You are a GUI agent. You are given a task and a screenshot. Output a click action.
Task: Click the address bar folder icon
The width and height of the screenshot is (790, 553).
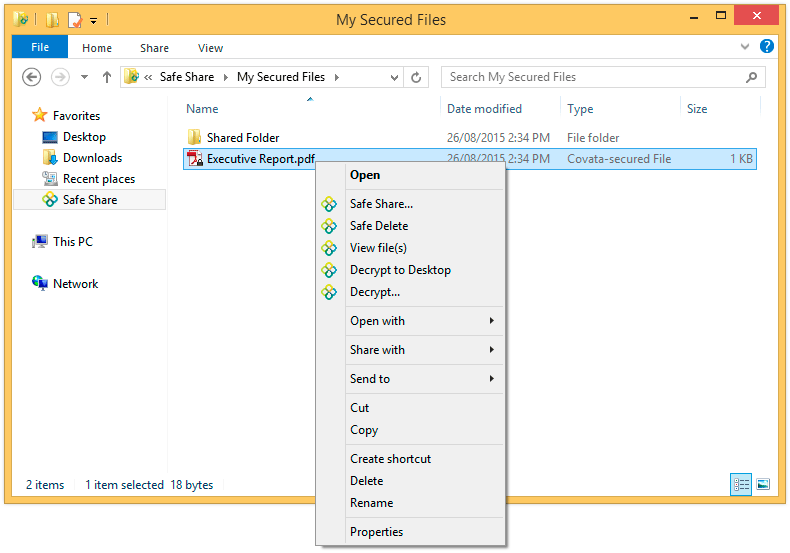pos(131,77)
